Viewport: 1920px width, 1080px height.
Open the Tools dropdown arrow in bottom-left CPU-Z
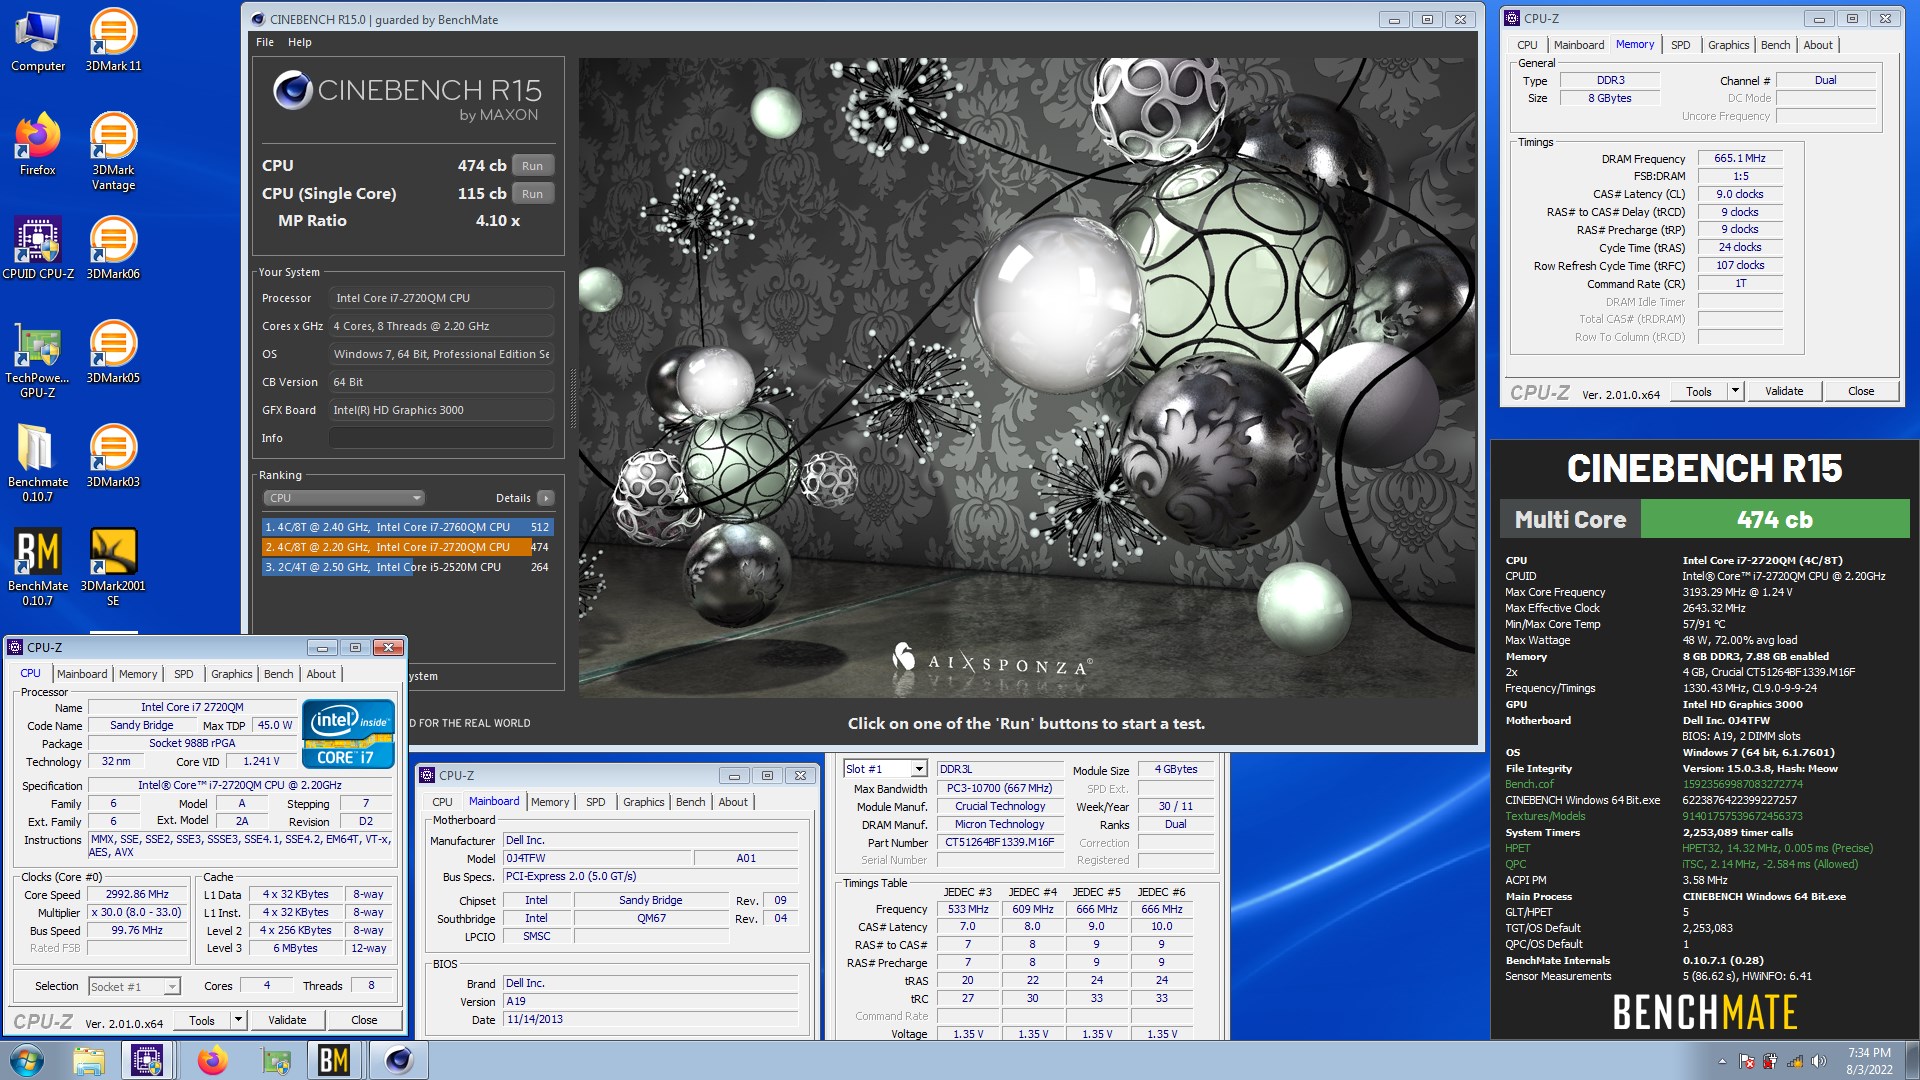tap(238, 1020)
